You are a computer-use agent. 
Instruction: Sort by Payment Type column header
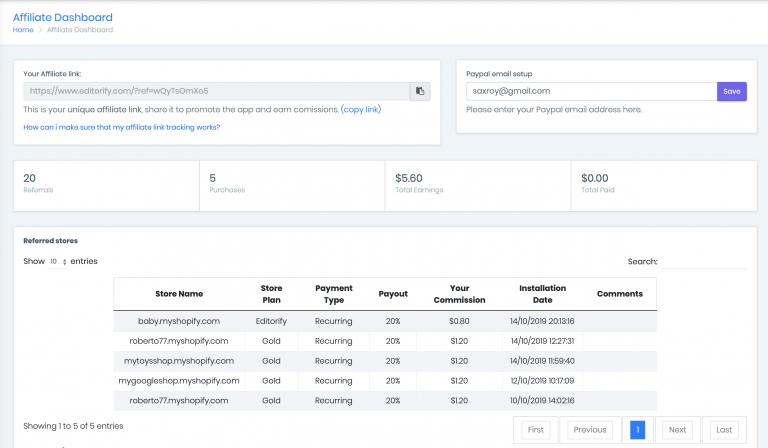(x=334, y=294)
